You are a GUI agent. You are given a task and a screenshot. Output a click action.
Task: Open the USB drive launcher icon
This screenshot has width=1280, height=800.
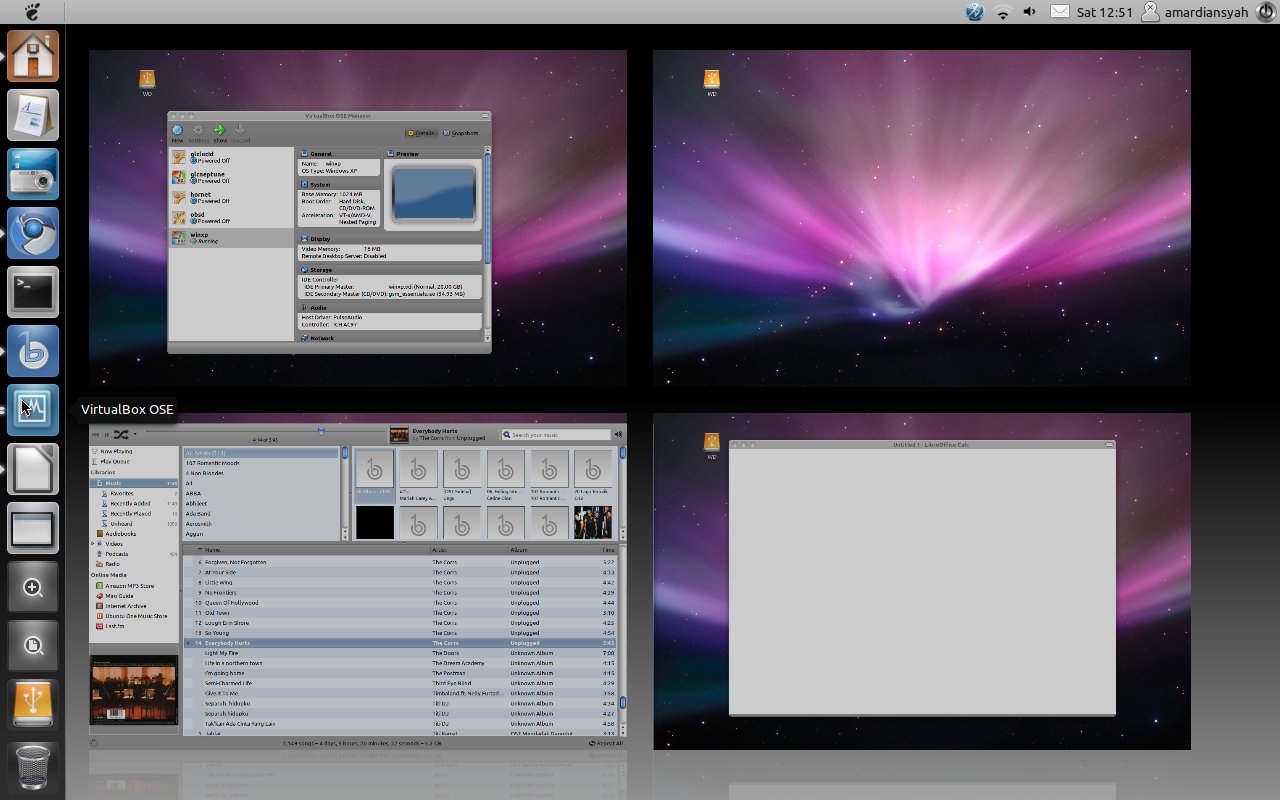[33, 705]
